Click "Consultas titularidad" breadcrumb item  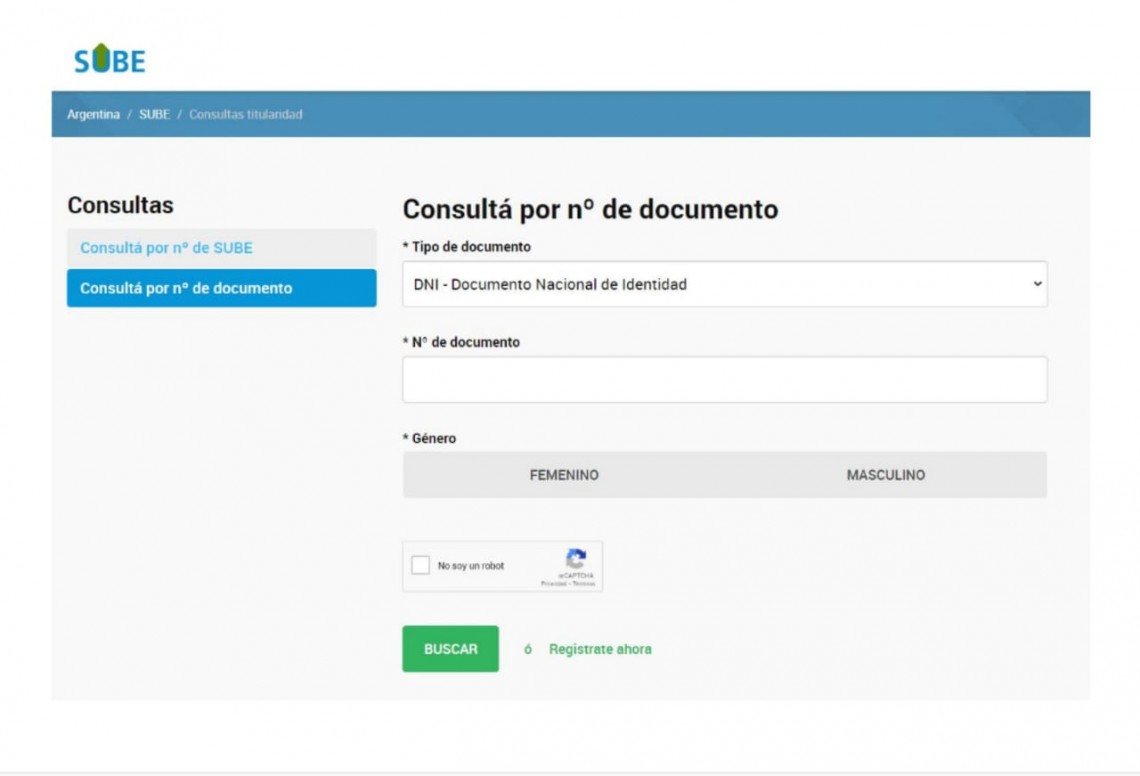point(245,114)
